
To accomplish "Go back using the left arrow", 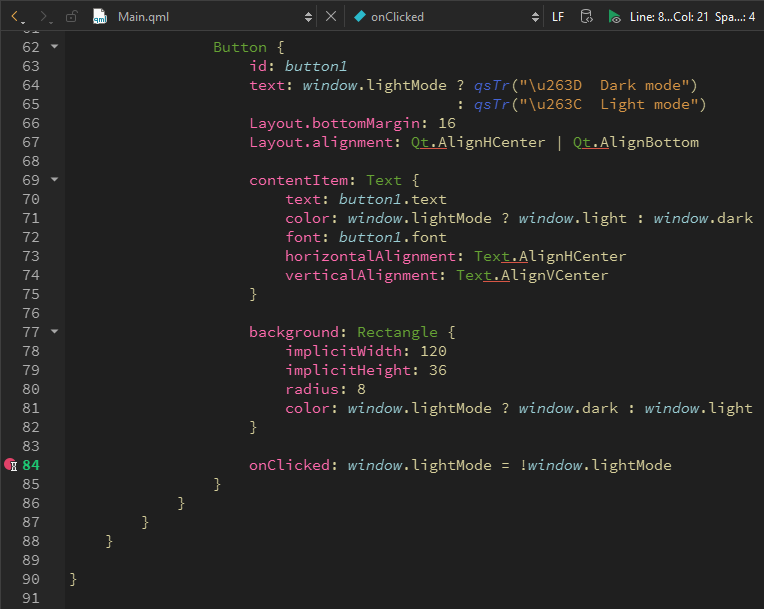I will (x=16, y=17).
